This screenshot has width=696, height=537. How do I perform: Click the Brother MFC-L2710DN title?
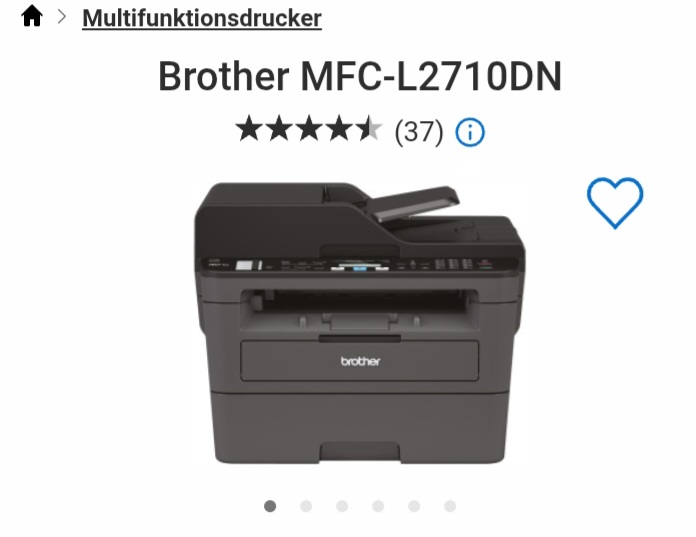(360, 76)
